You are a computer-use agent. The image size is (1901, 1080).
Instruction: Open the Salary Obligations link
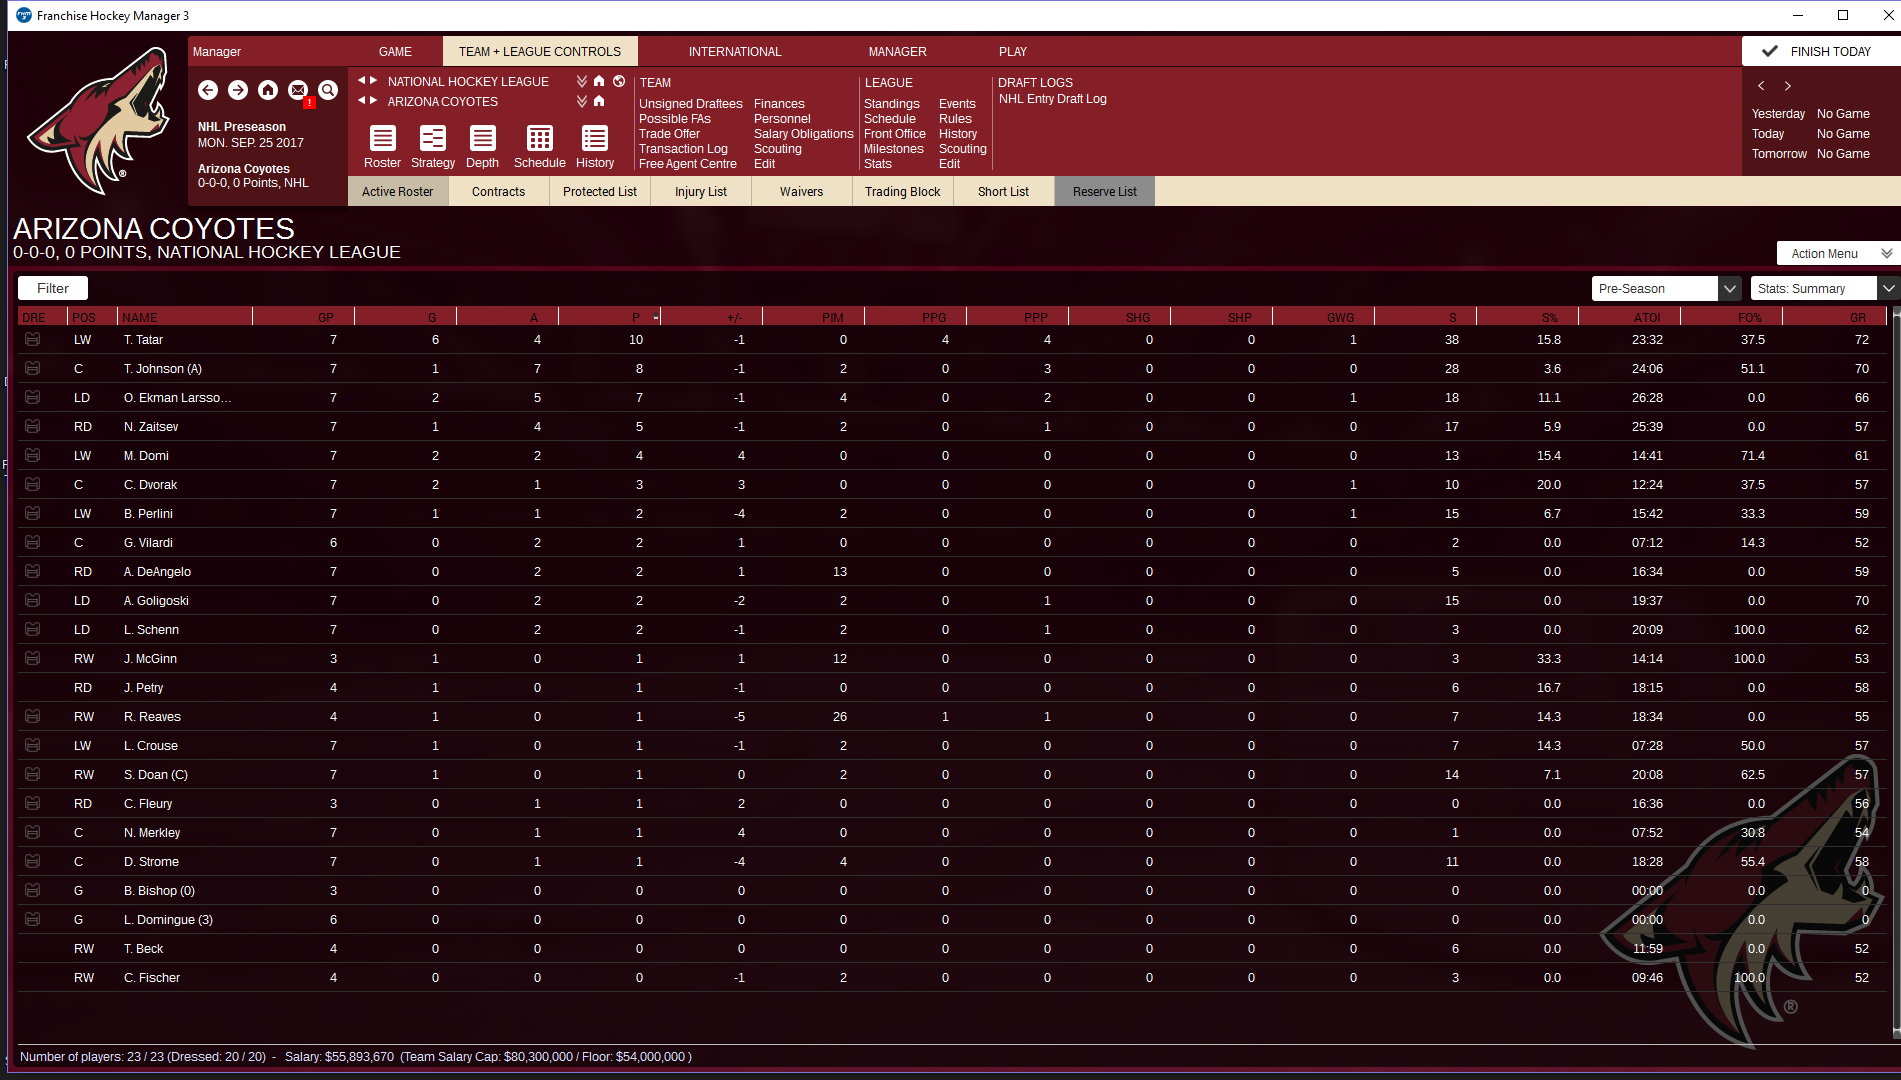click(804, 134)
